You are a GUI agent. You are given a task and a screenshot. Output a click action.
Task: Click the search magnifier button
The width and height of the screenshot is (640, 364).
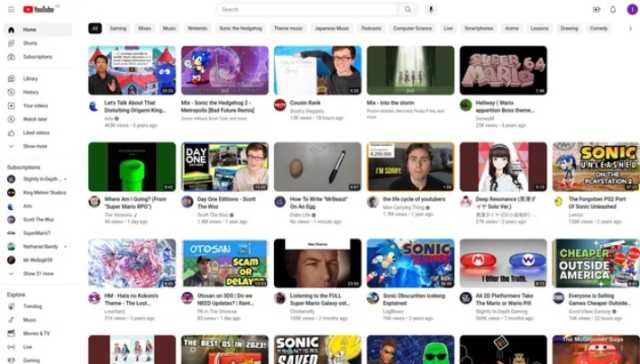[x=408, y=9]
